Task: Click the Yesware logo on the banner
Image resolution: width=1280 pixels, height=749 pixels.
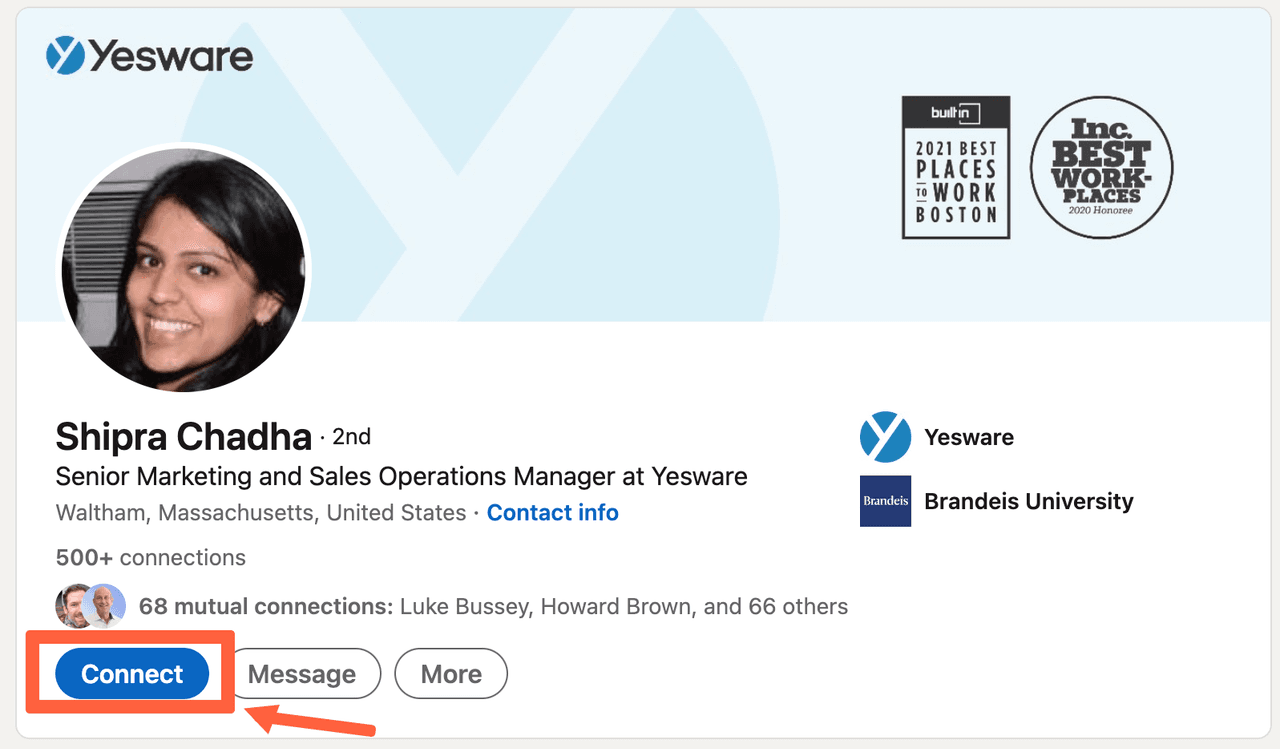Action: coord(148,56)
